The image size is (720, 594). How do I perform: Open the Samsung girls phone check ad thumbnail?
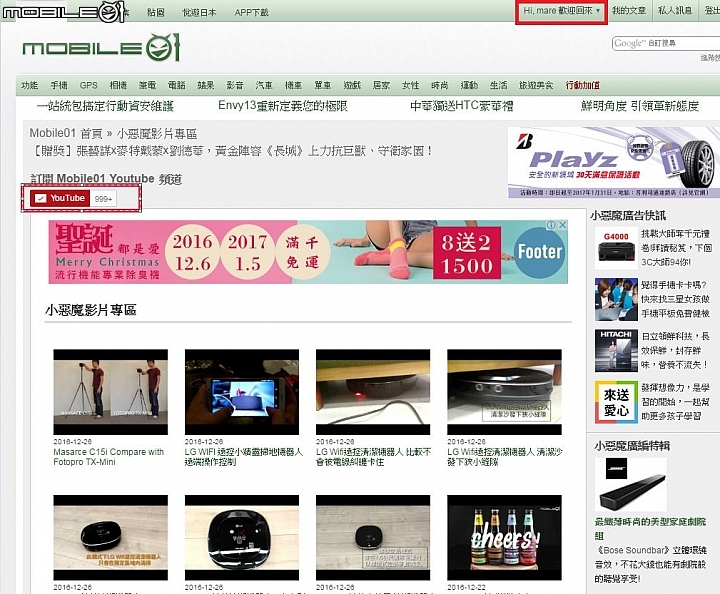click(x=616, y=299)
